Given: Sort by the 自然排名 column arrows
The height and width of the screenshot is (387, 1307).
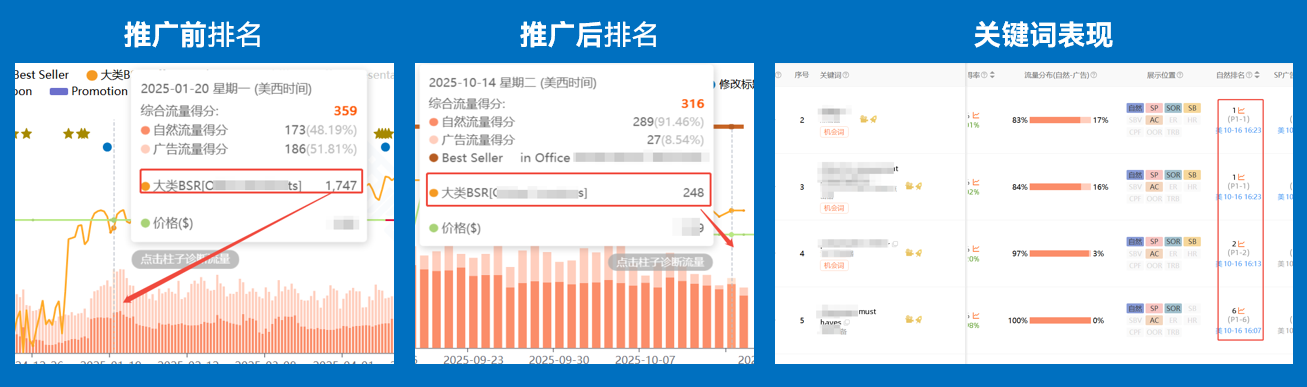Looking at the screenshot, I should pos(1257,75).
